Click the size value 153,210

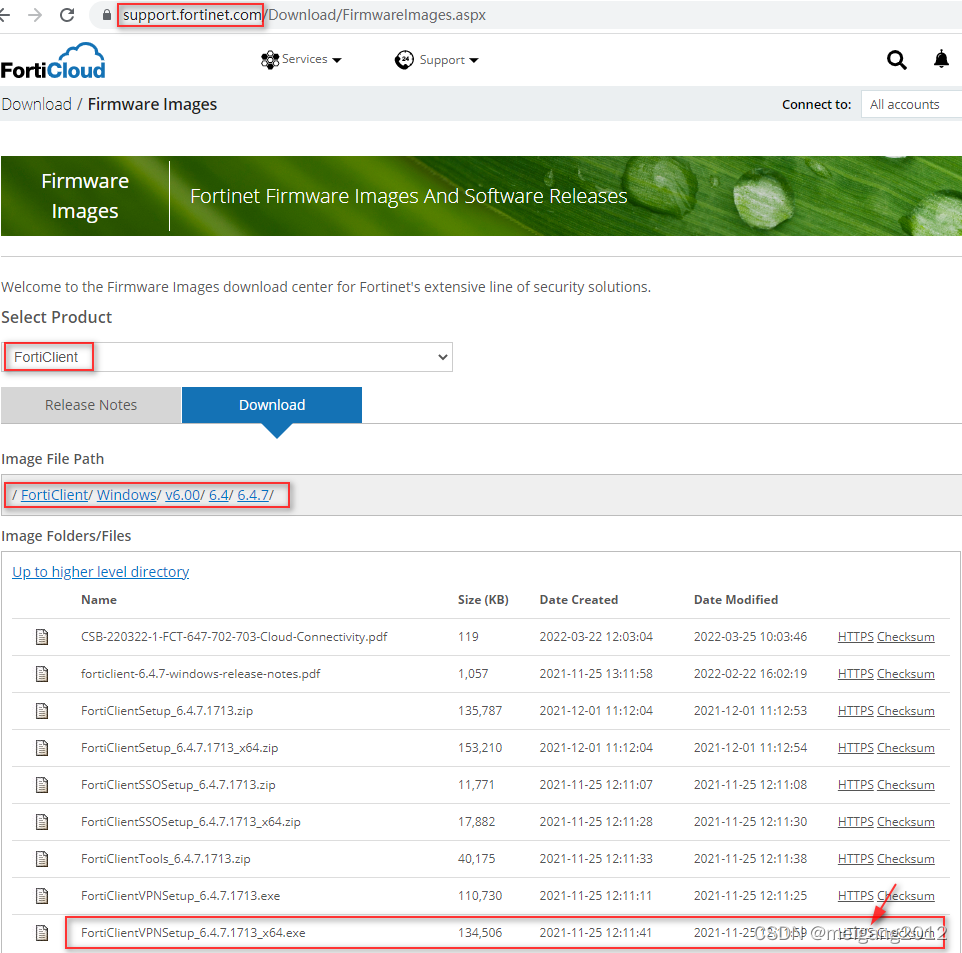pyautogui.click(x=480, y=747)
